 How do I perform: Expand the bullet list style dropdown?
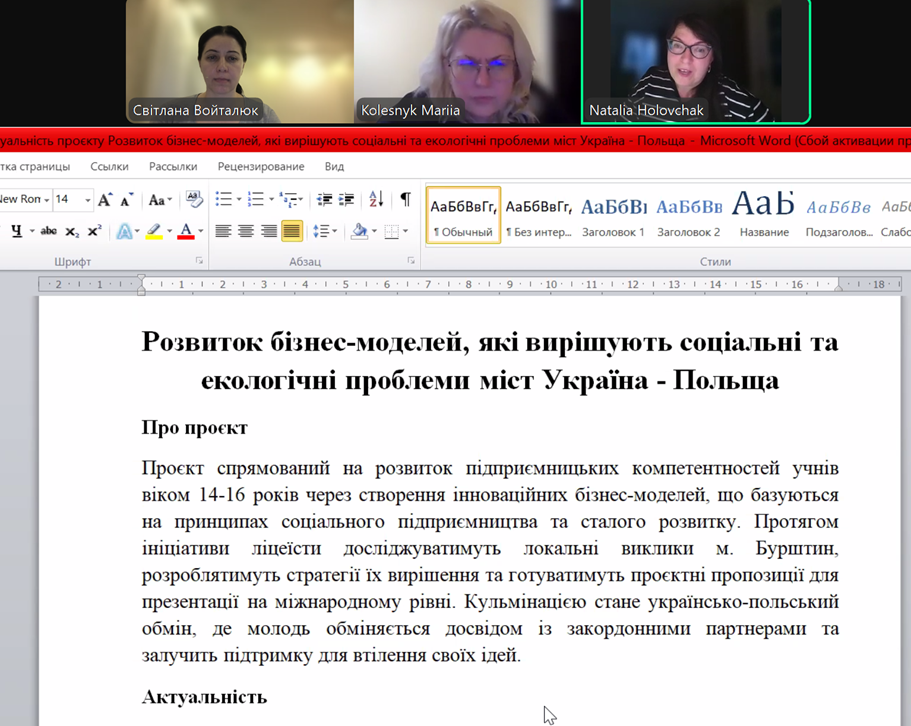point(238,200)
